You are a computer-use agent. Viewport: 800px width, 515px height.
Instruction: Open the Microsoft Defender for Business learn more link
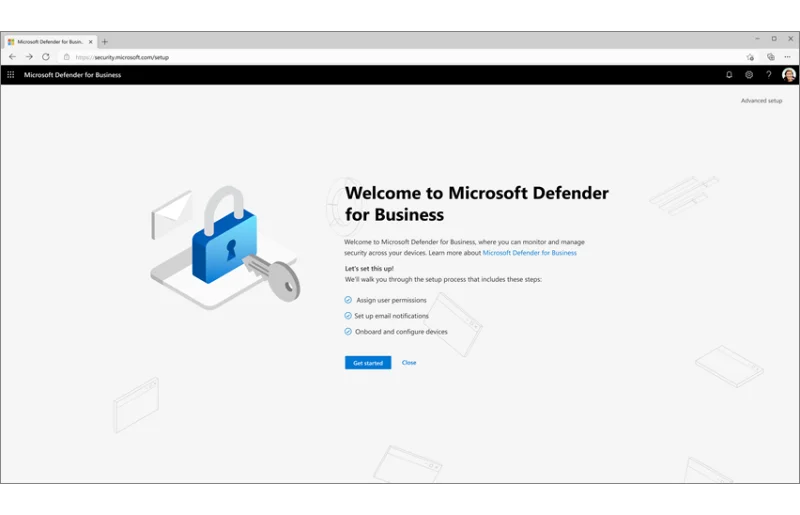[x=530, y=253]
